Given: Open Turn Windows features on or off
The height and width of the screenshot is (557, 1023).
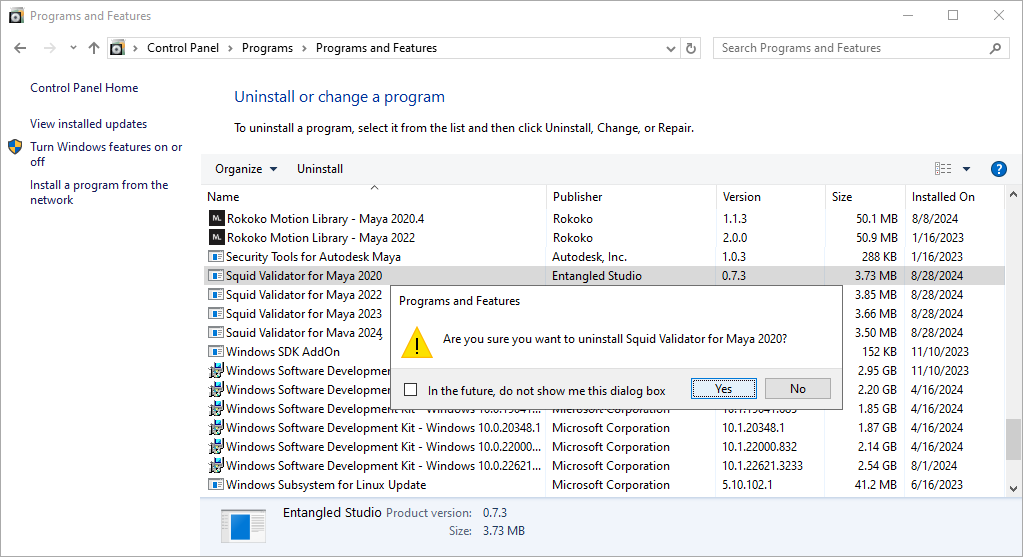Looking at the screenshot, I should pyautogui.click(x=106, y=154).
